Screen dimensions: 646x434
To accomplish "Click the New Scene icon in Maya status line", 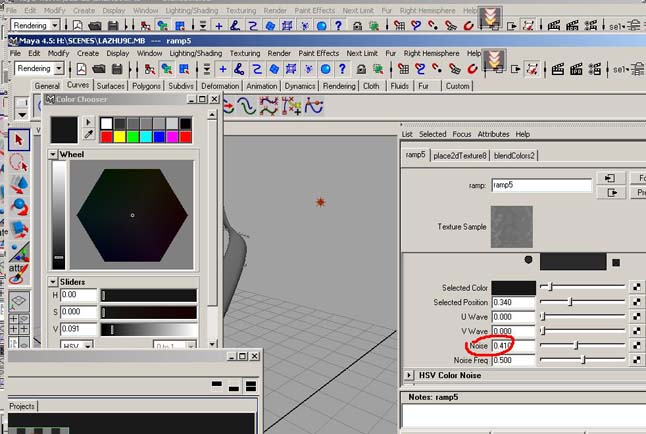I will coord(81,69).
